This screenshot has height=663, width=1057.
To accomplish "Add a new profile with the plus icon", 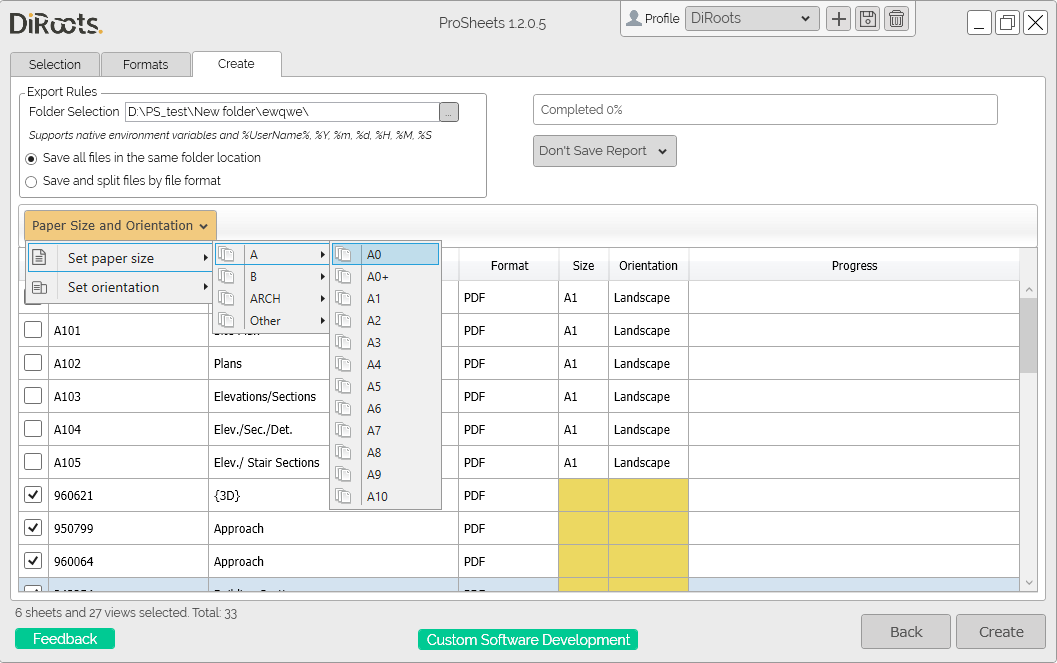I will (838, 18).
